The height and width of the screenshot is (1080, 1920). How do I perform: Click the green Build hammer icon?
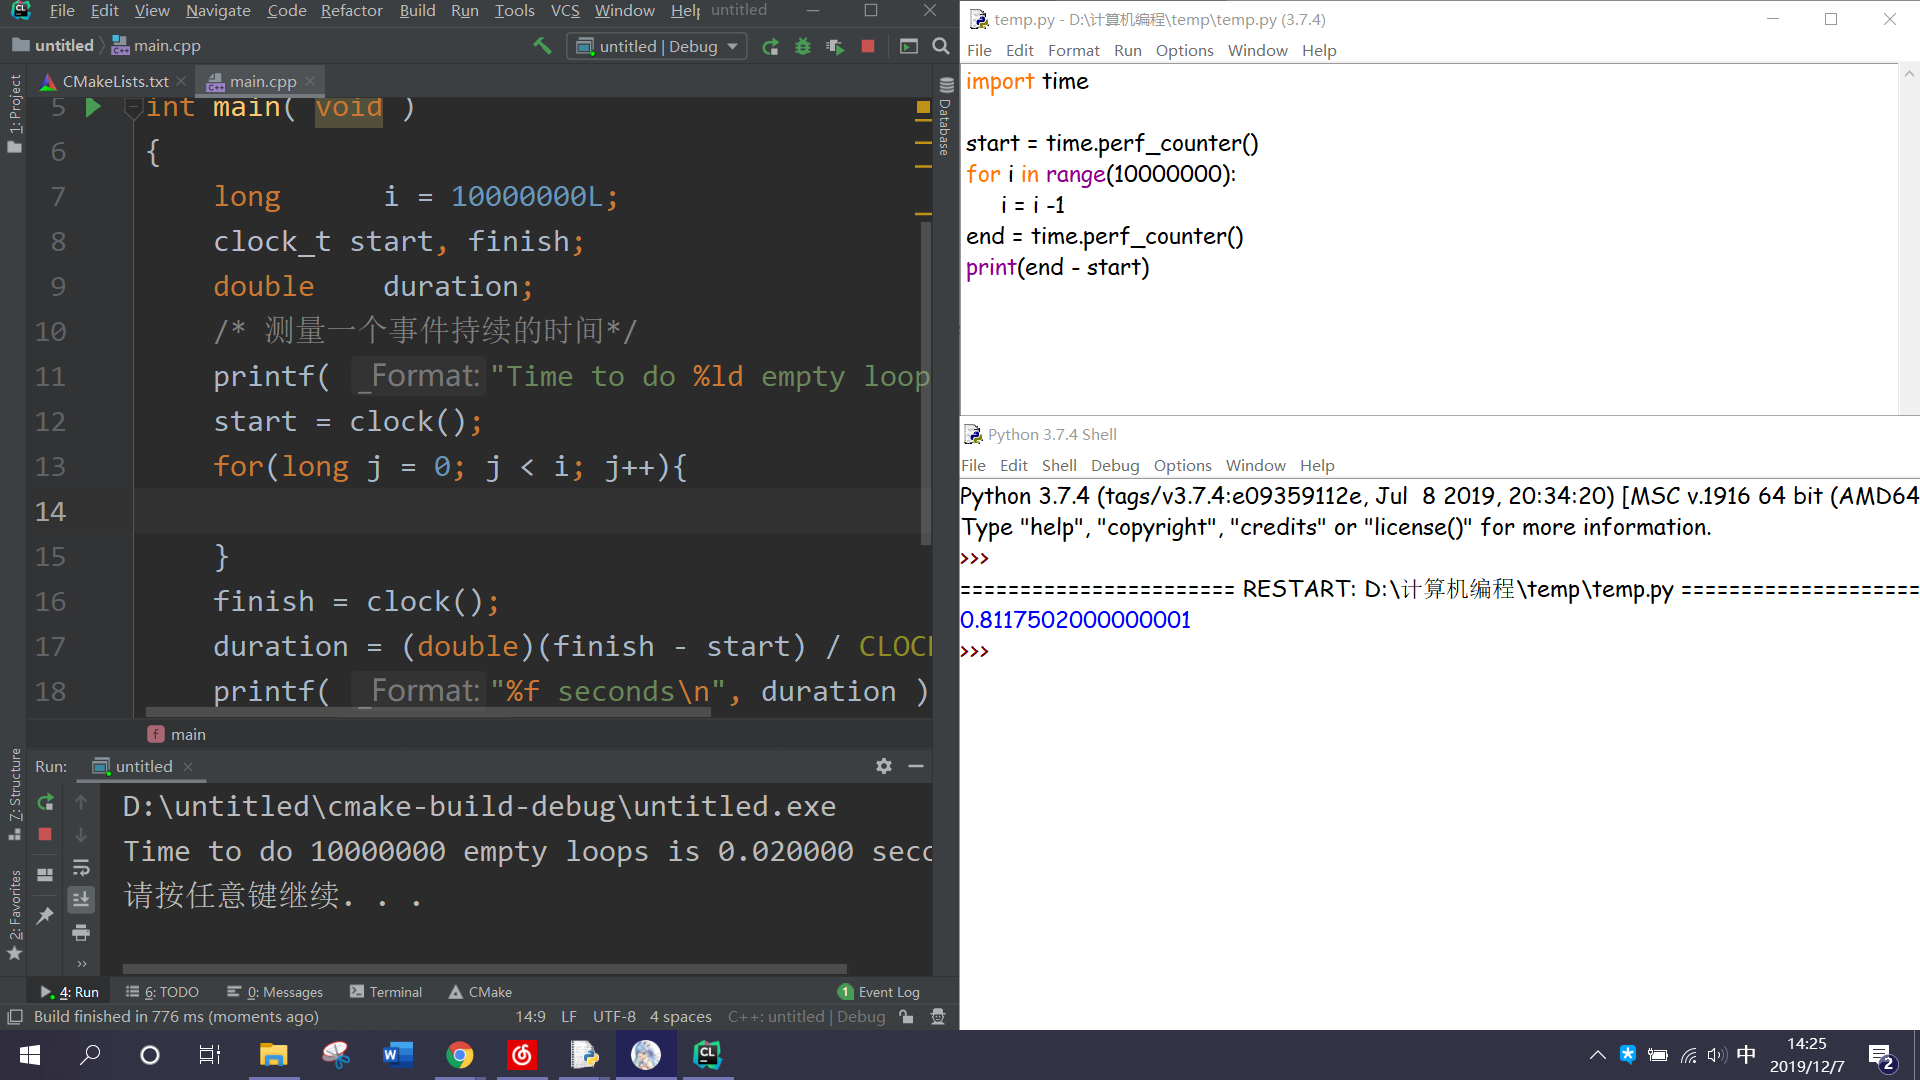coord(542,46)
